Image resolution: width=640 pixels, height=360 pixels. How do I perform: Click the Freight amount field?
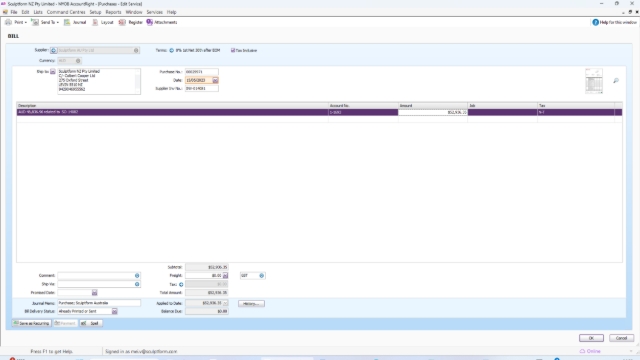pos(203,276)
